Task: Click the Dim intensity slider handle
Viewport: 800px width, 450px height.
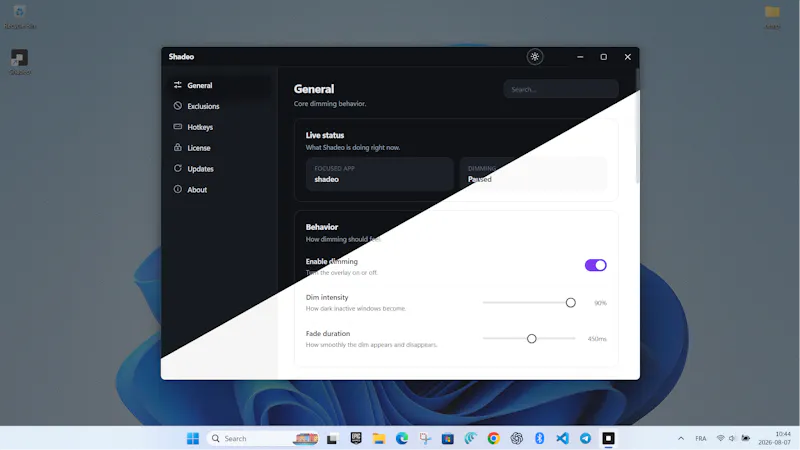Action: click(570, 303)
